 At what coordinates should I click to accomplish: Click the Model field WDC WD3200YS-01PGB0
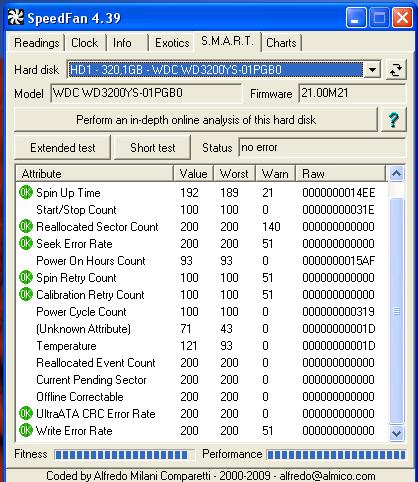click(146, 93)
